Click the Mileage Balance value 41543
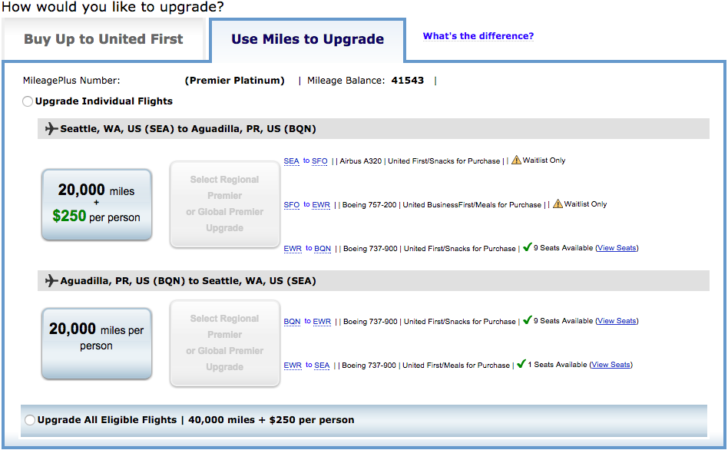 point(408,80)
